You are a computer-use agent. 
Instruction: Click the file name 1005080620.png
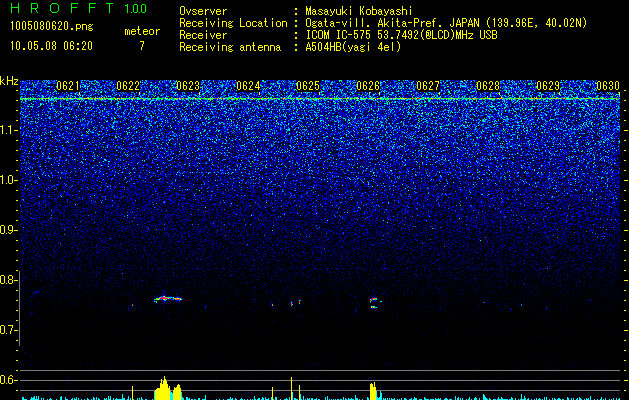tap(52, 26)
